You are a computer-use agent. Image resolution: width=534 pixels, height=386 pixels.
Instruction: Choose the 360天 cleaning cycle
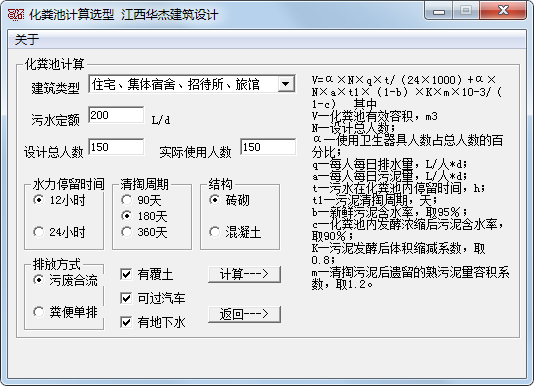coord(144,232)
